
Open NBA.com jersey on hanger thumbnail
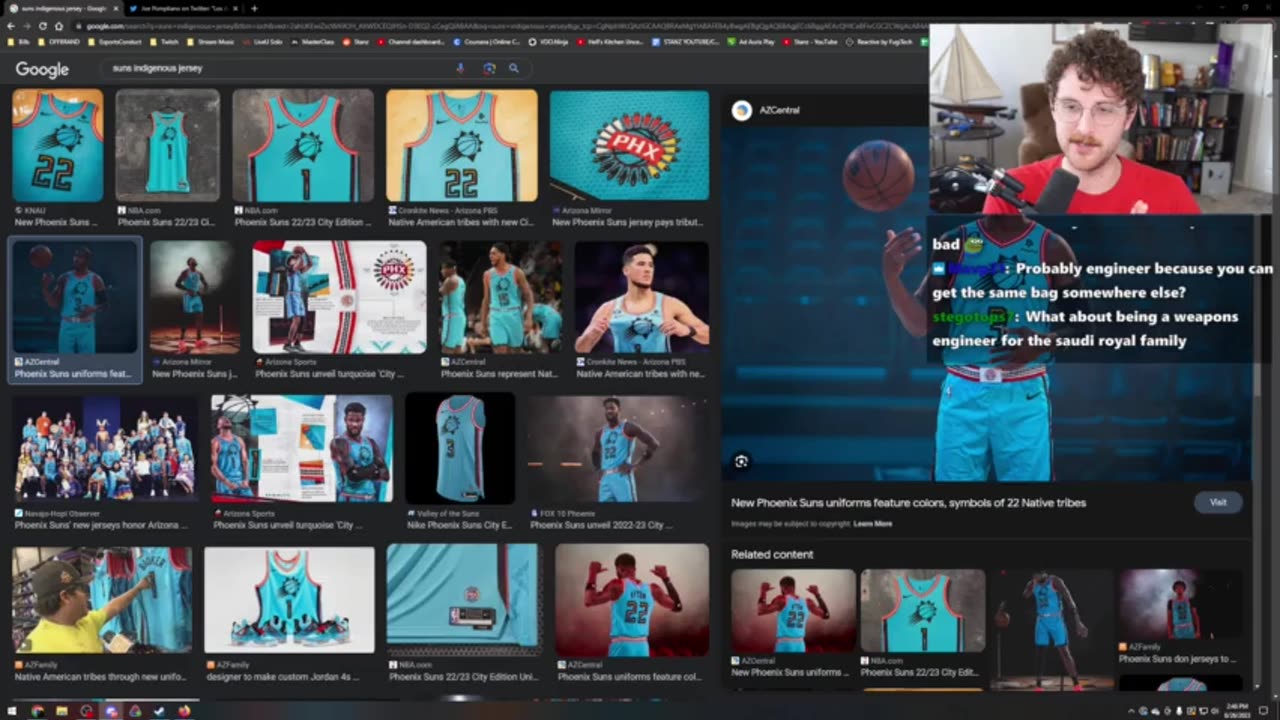click(167, 146)
